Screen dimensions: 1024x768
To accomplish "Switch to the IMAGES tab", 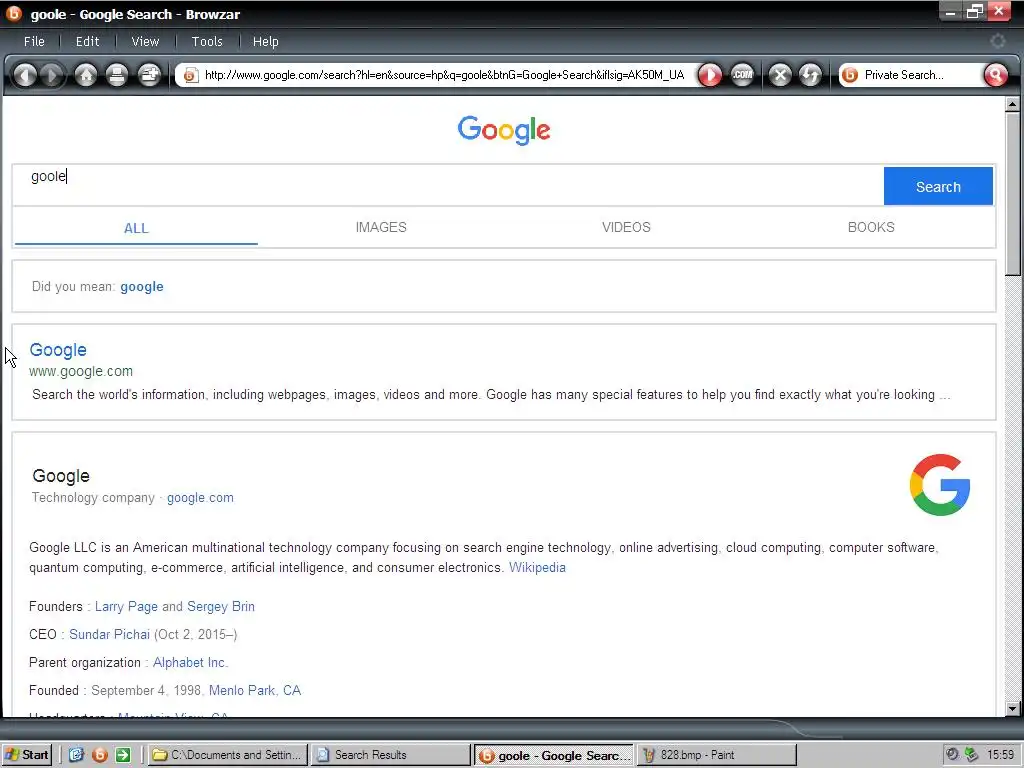I will coord(381,227).
